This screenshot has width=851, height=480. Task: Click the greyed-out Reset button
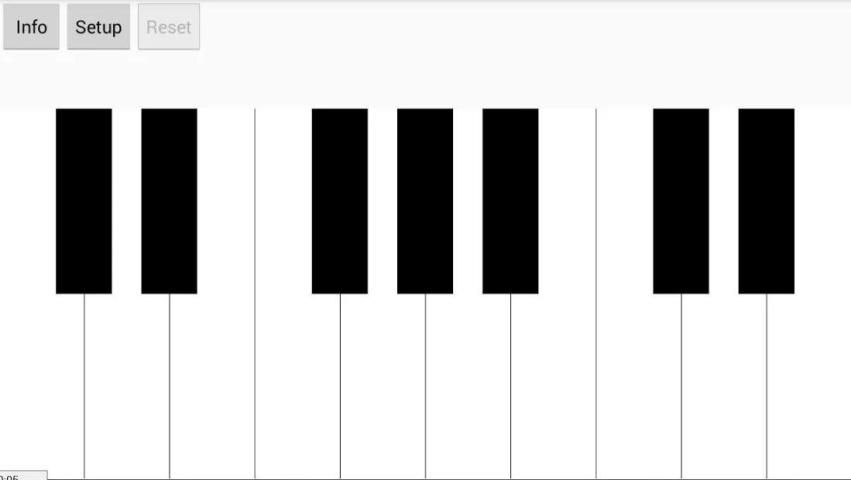[169, 27]
